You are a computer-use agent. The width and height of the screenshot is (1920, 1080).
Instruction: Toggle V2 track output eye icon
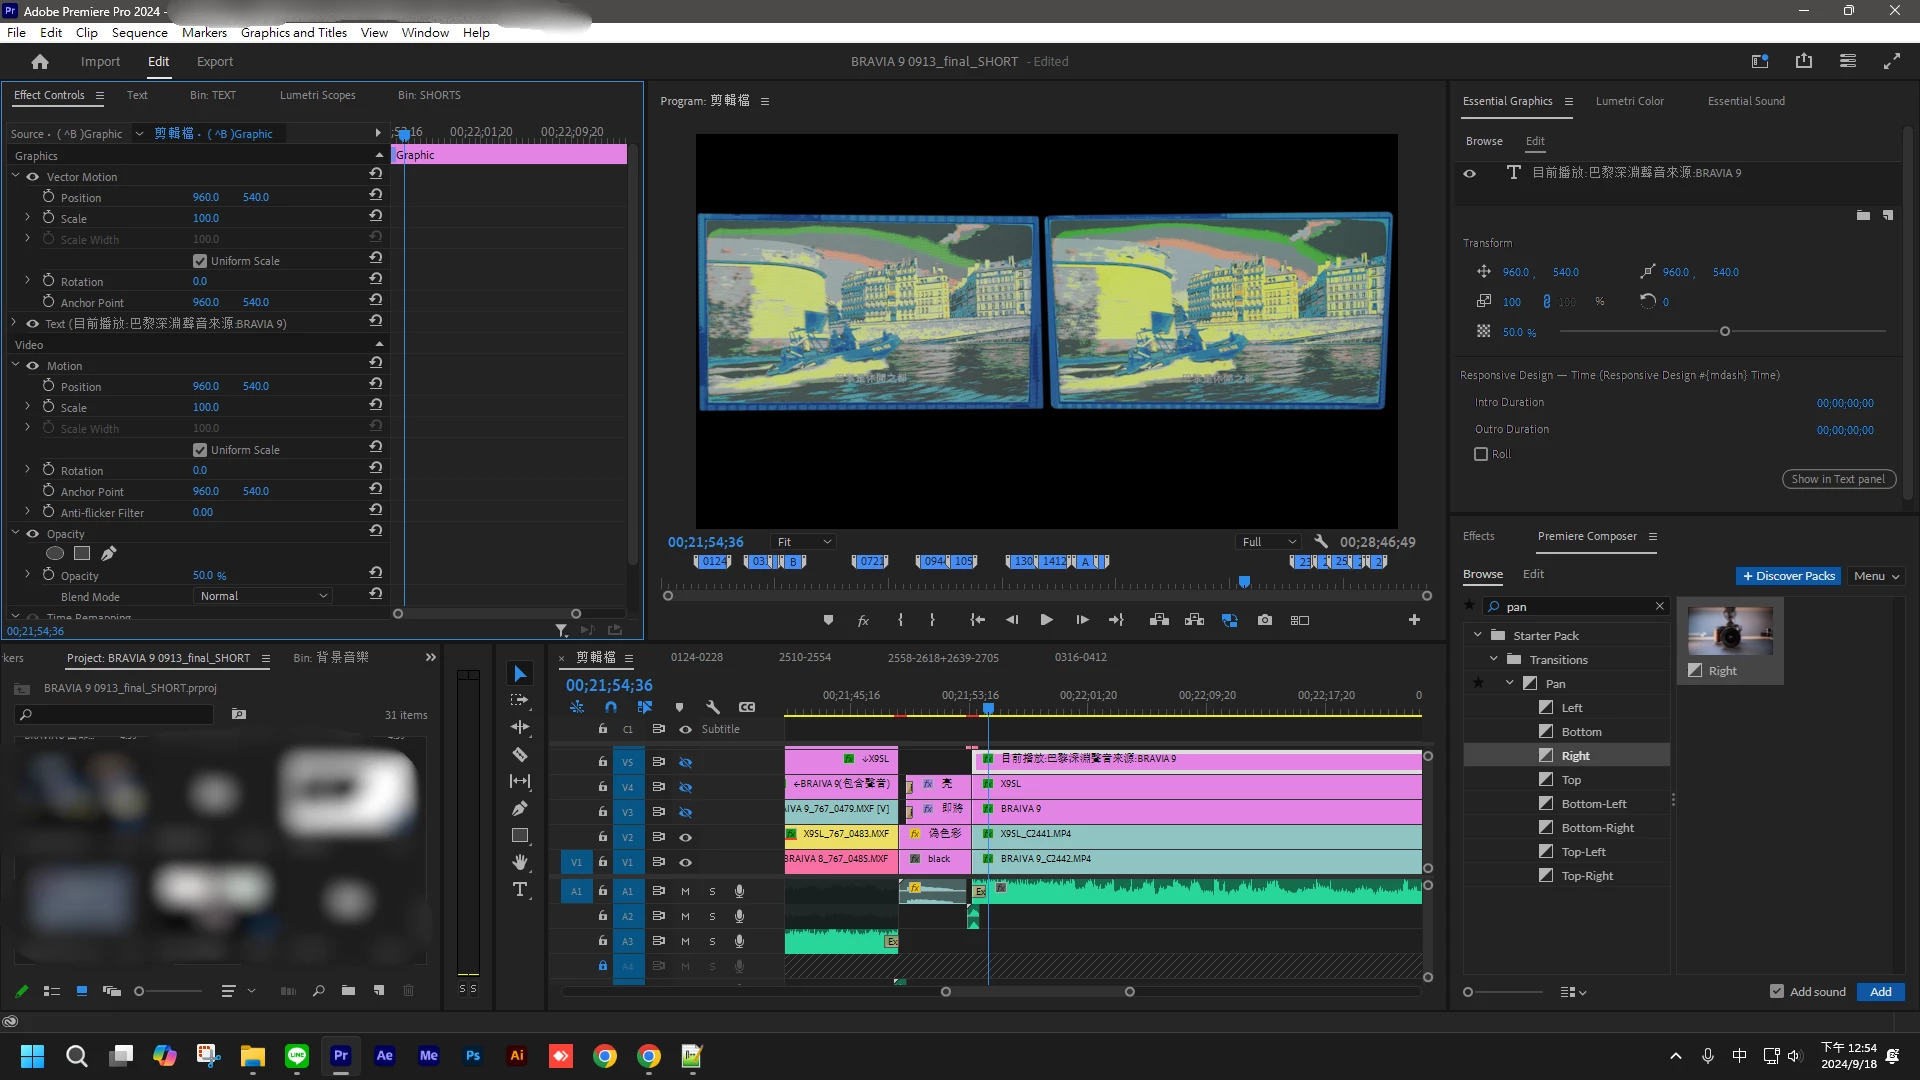coord(686,837)
